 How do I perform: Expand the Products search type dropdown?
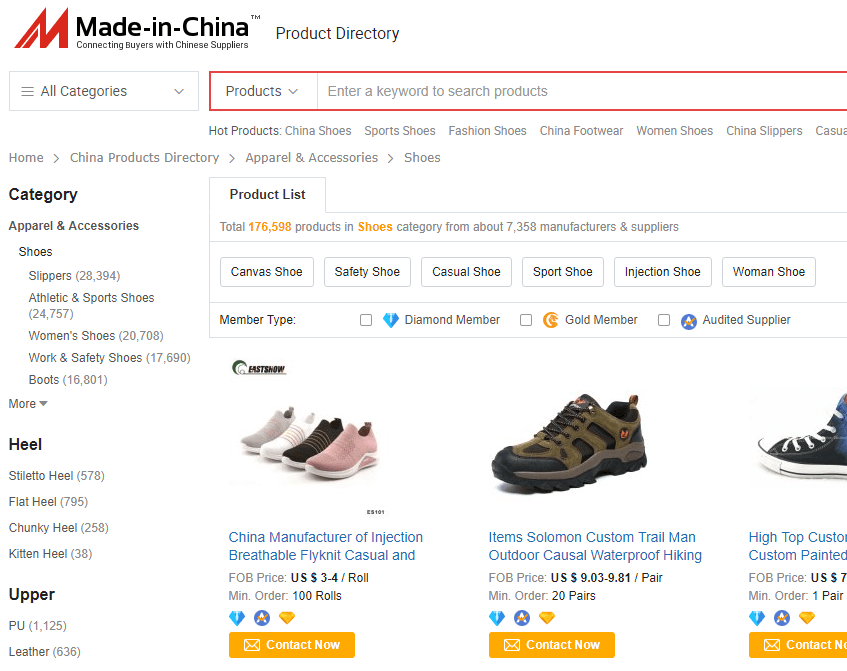click(x=263, y=91)
